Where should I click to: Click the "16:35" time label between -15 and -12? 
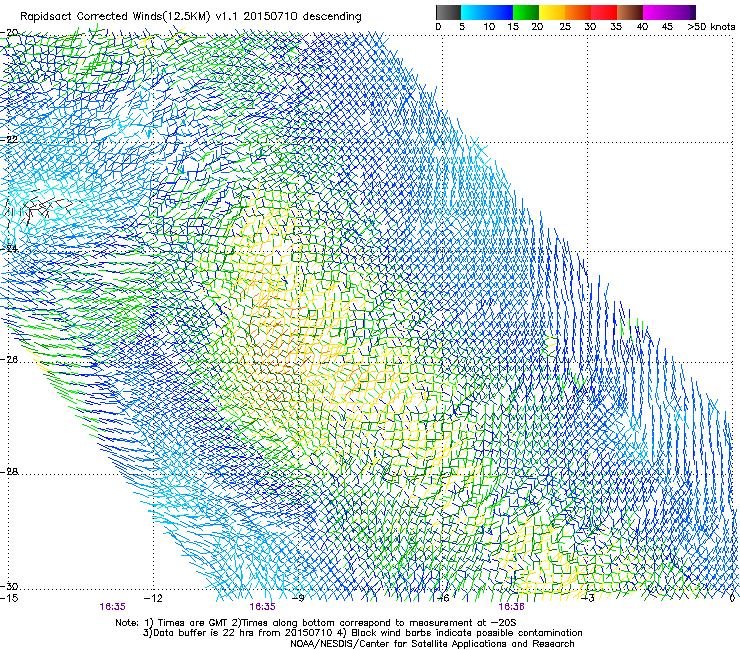pyautogui.click(x=113, y=607)
